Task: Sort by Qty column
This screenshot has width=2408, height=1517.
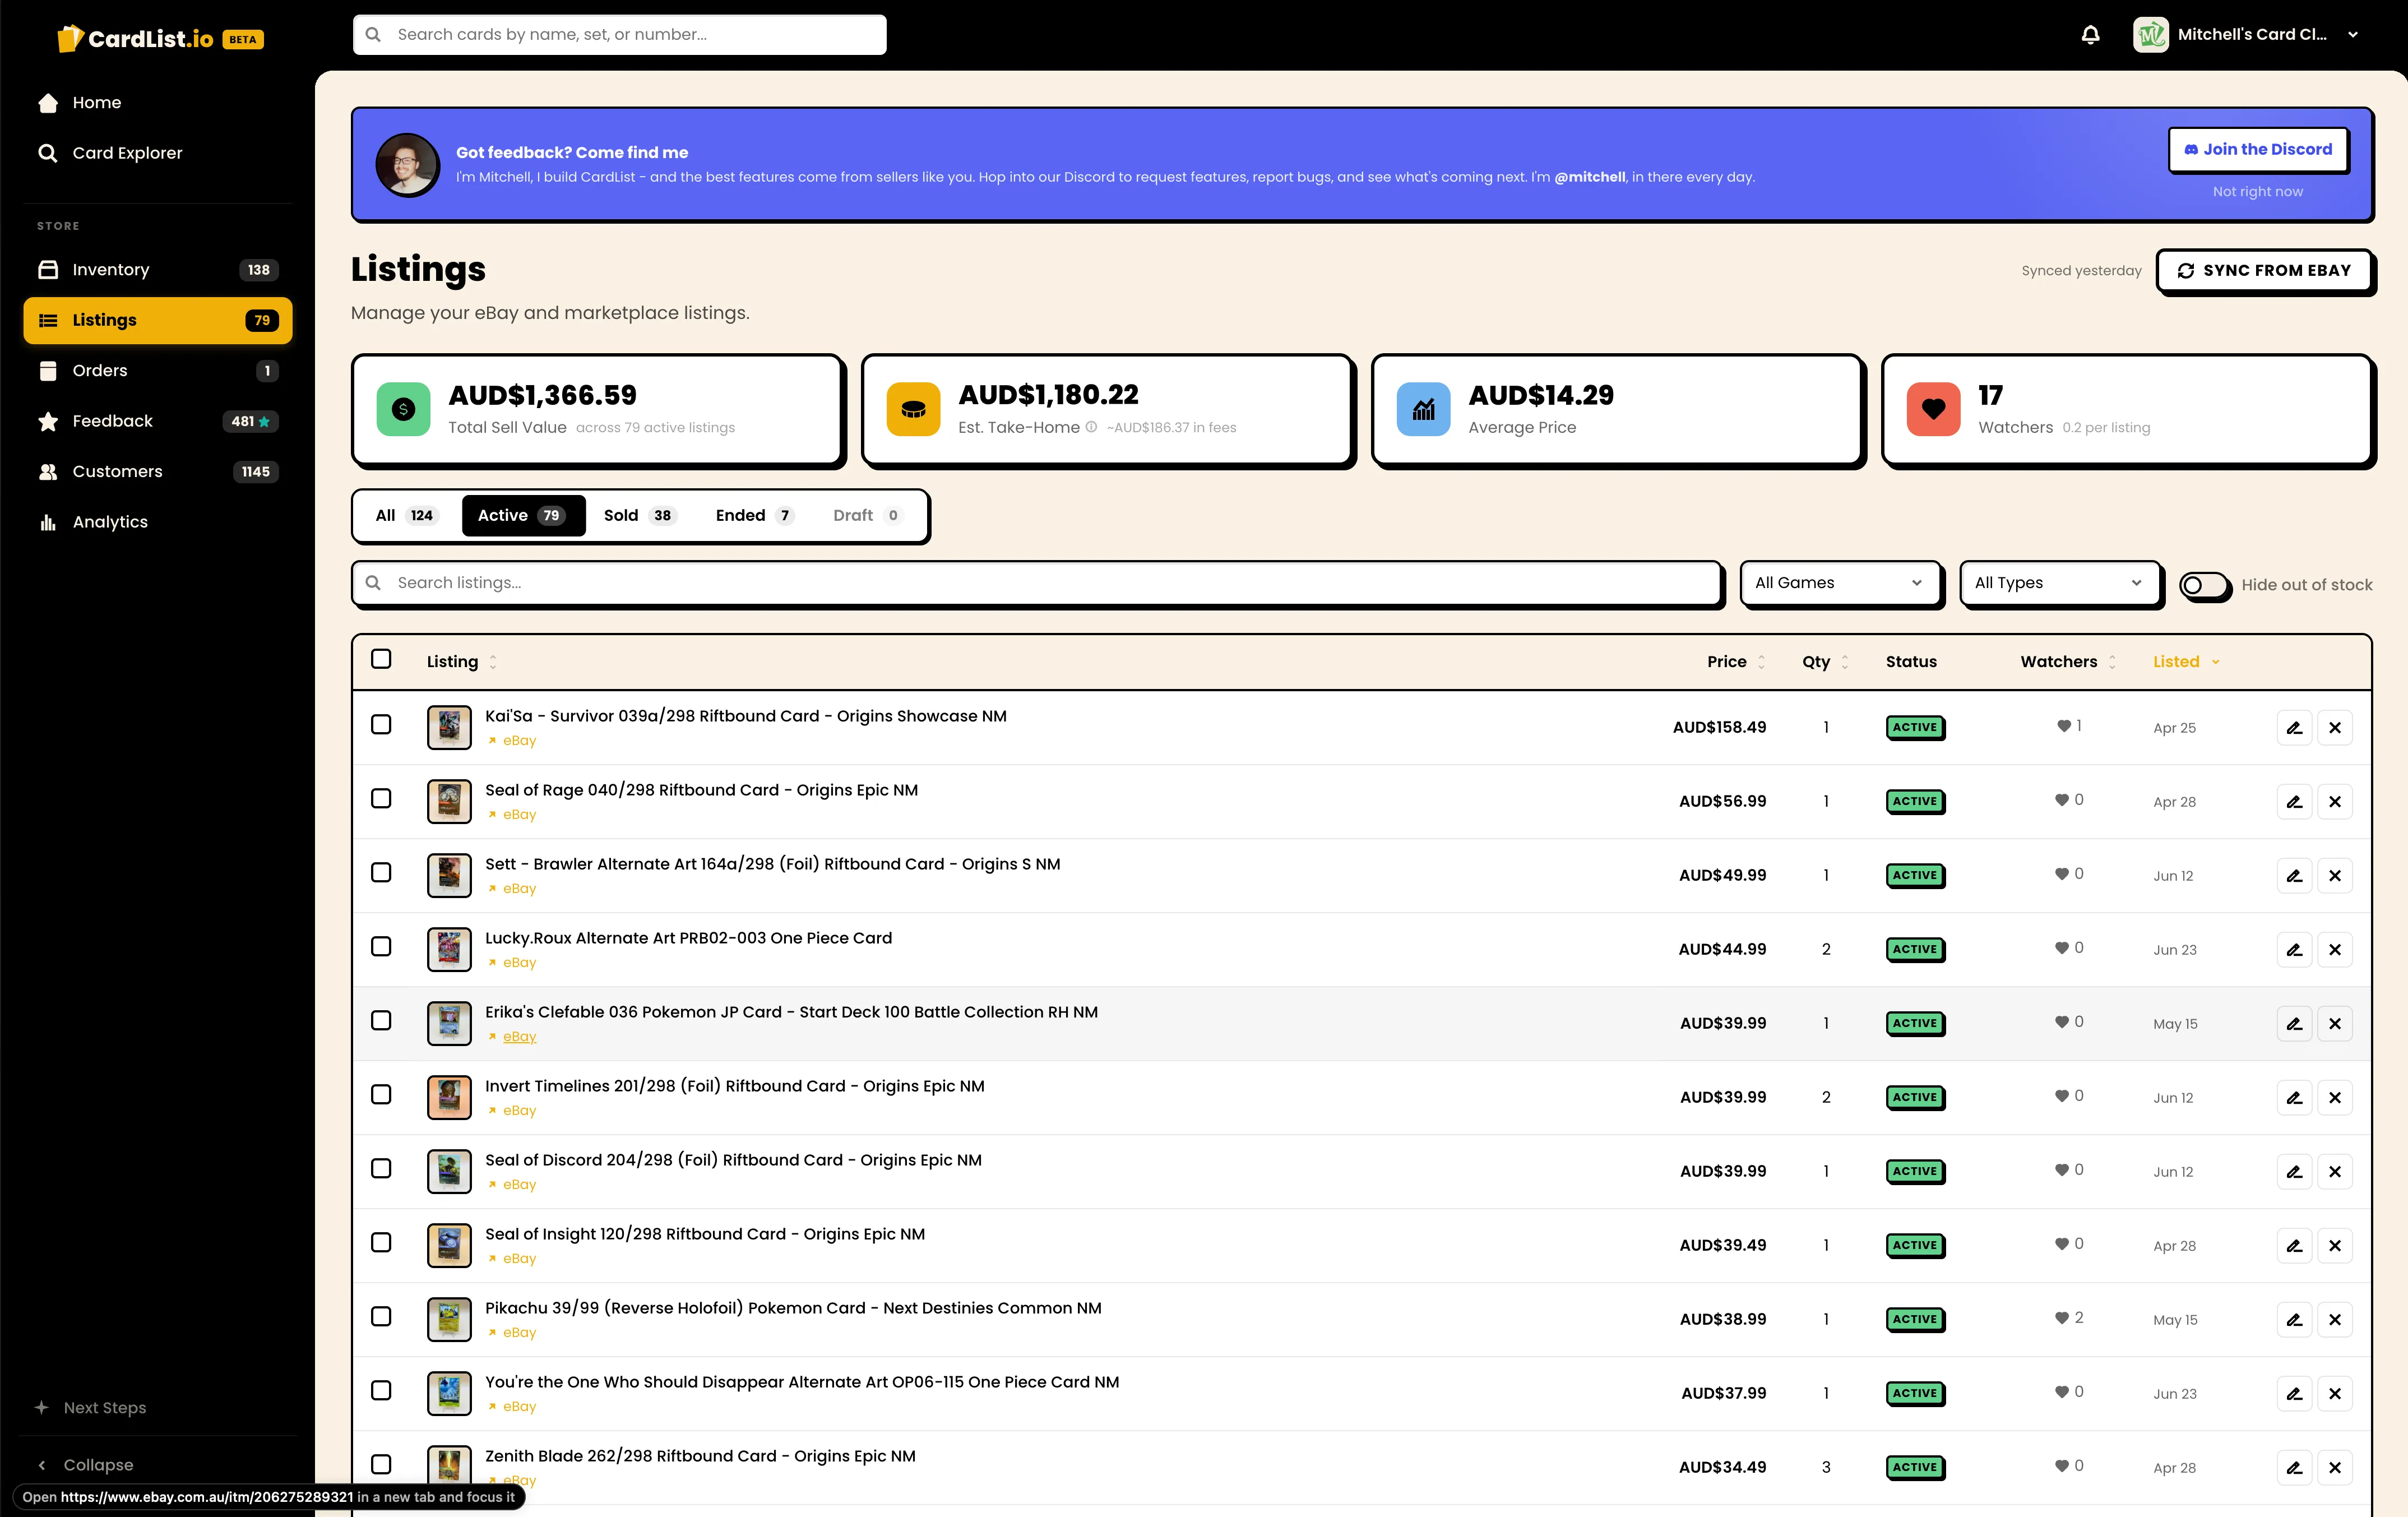Action: tap(1825, 662)
